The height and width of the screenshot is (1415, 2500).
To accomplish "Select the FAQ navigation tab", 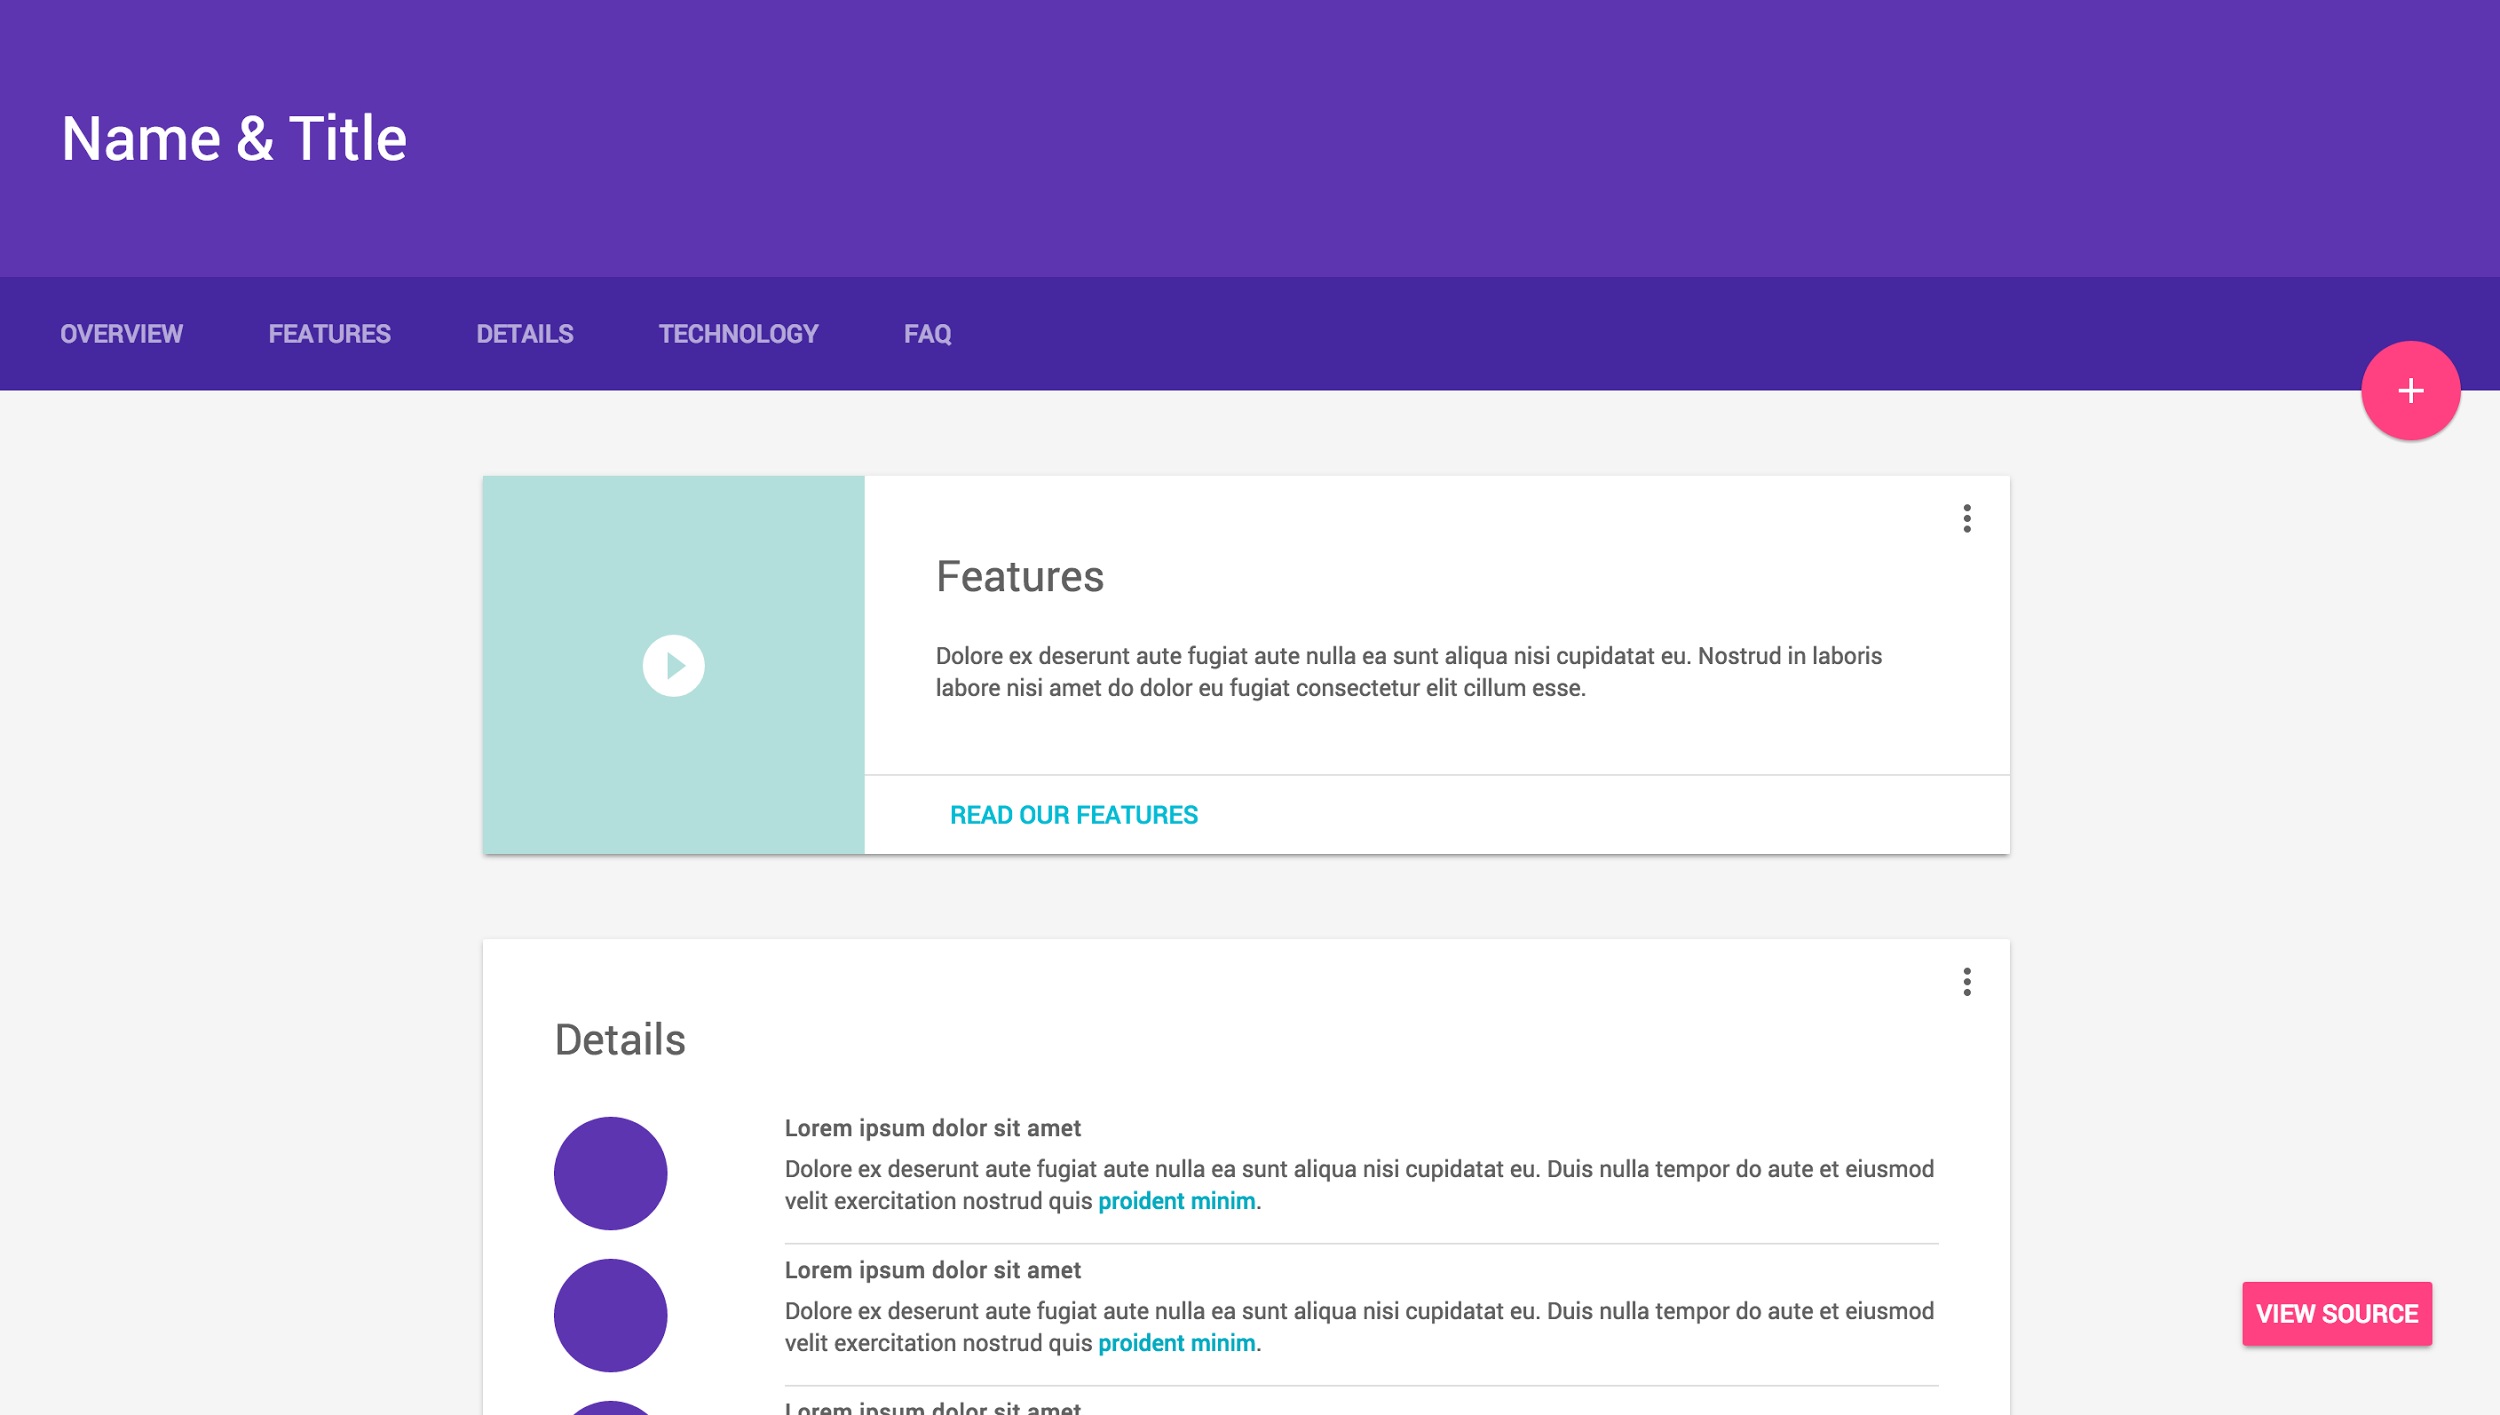I will click(x=927, y=333).
